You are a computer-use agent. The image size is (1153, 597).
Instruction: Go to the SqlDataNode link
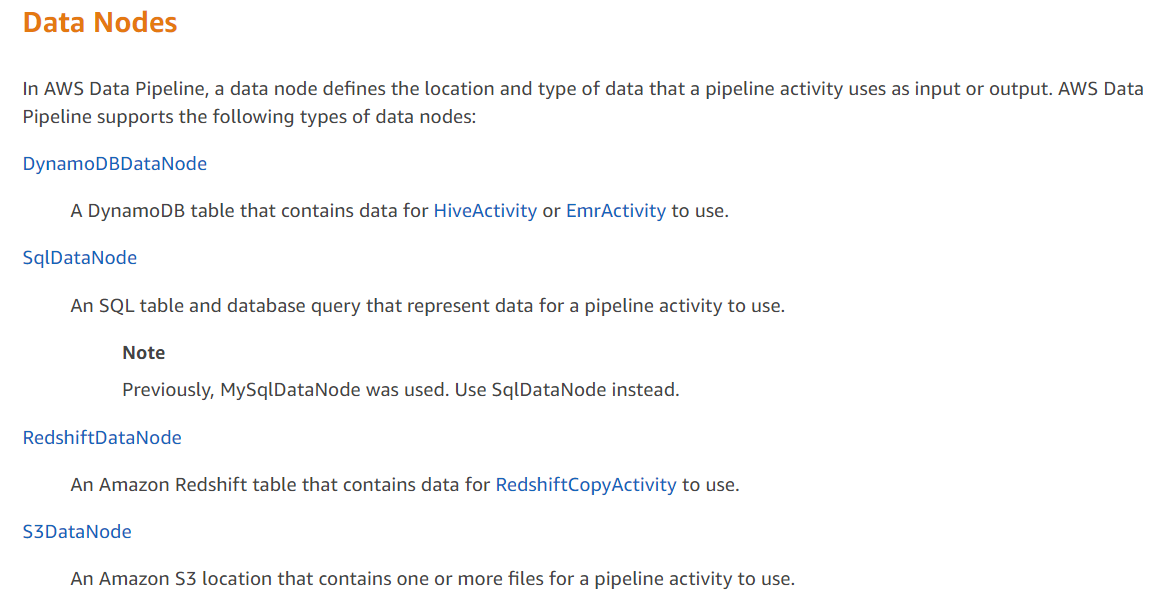79,258
